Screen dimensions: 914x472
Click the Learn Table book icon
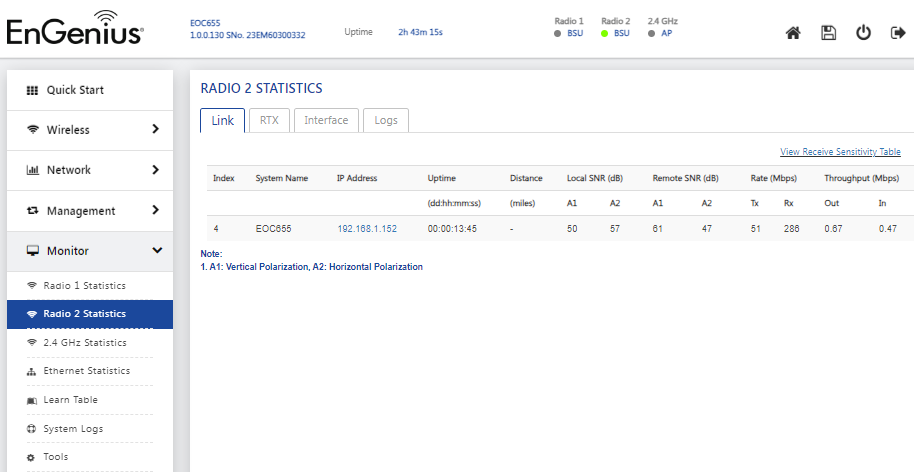[x=32, y=400]
